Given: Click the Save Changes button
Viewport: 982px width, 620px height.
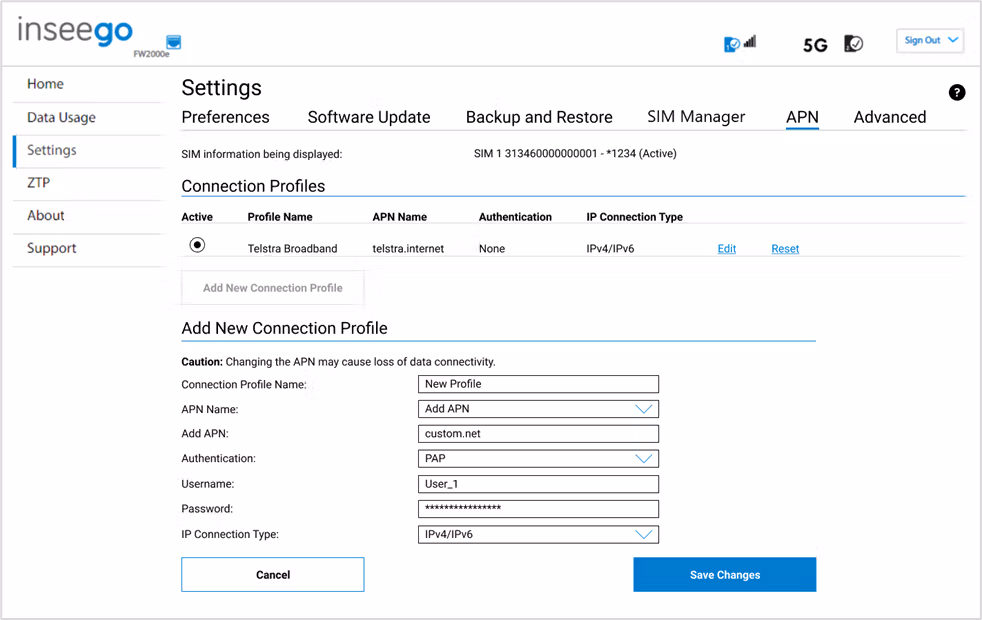Looking at the screenshot, I should [x=725, y=574].
